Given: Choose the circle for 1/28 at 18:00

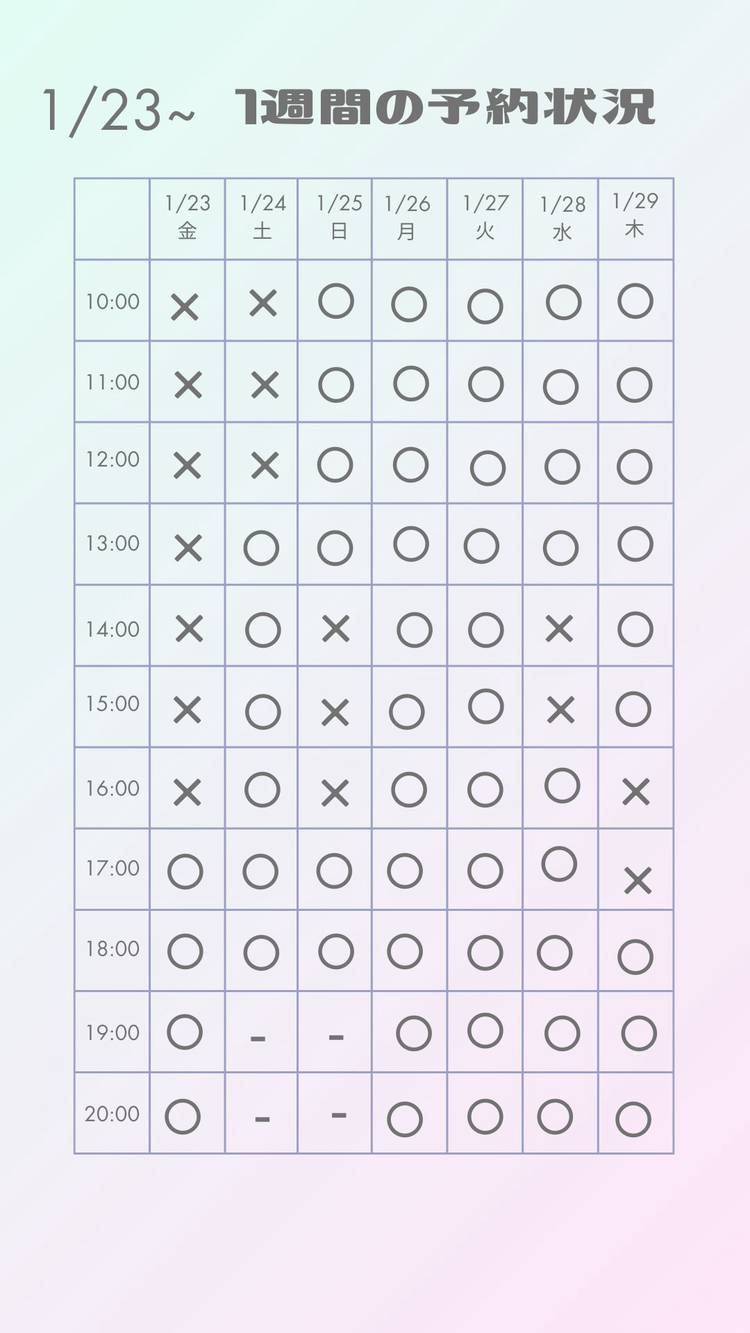Looking at the screenshot, I should tap(555, 953).
